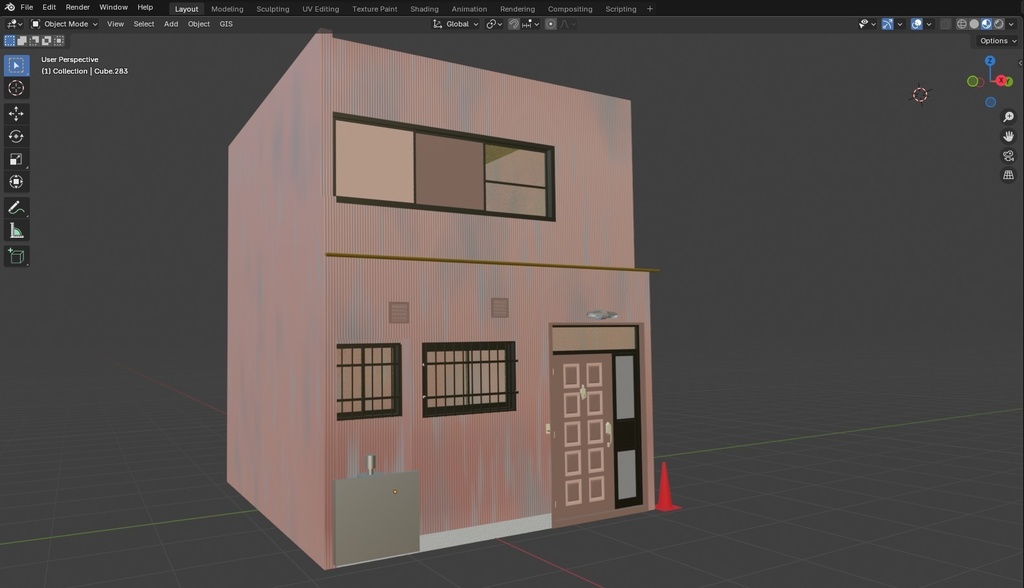Select the Add Cube tool
Viewport: 1024px width, 588px height.
pos(16,256)
